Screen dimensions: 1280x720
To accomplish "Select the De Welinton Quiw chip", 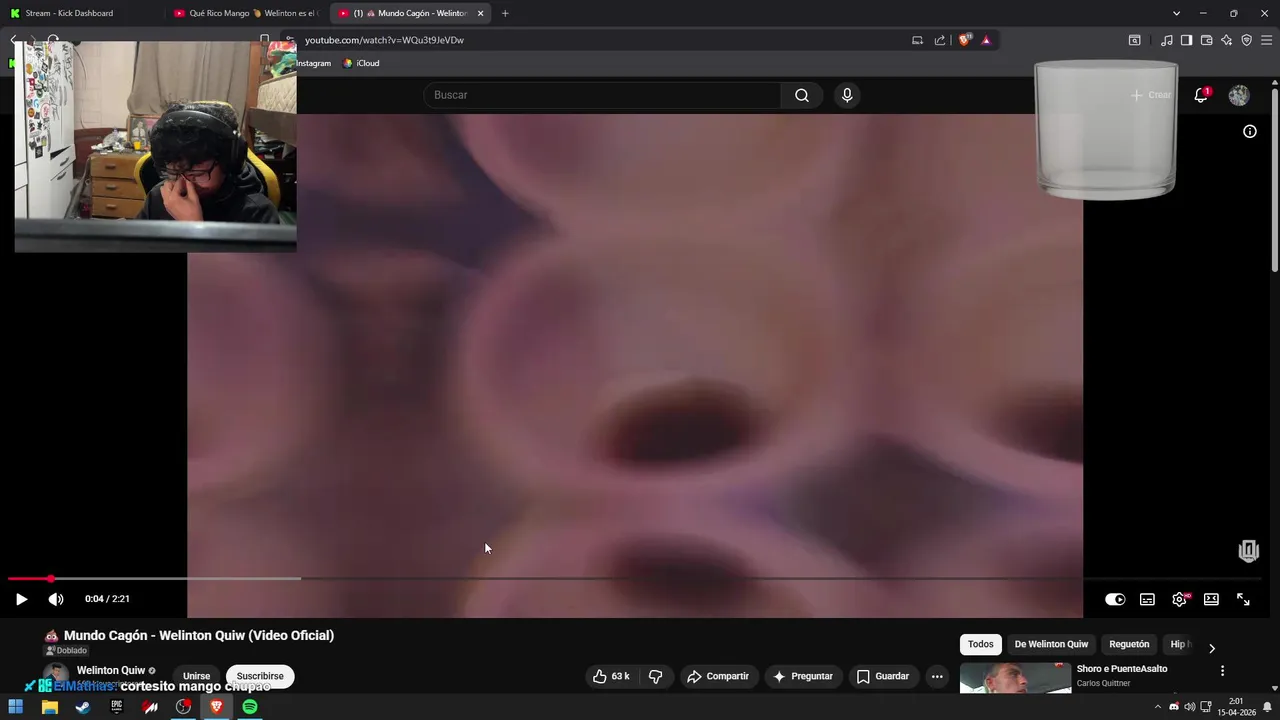I will point(1051,644).
